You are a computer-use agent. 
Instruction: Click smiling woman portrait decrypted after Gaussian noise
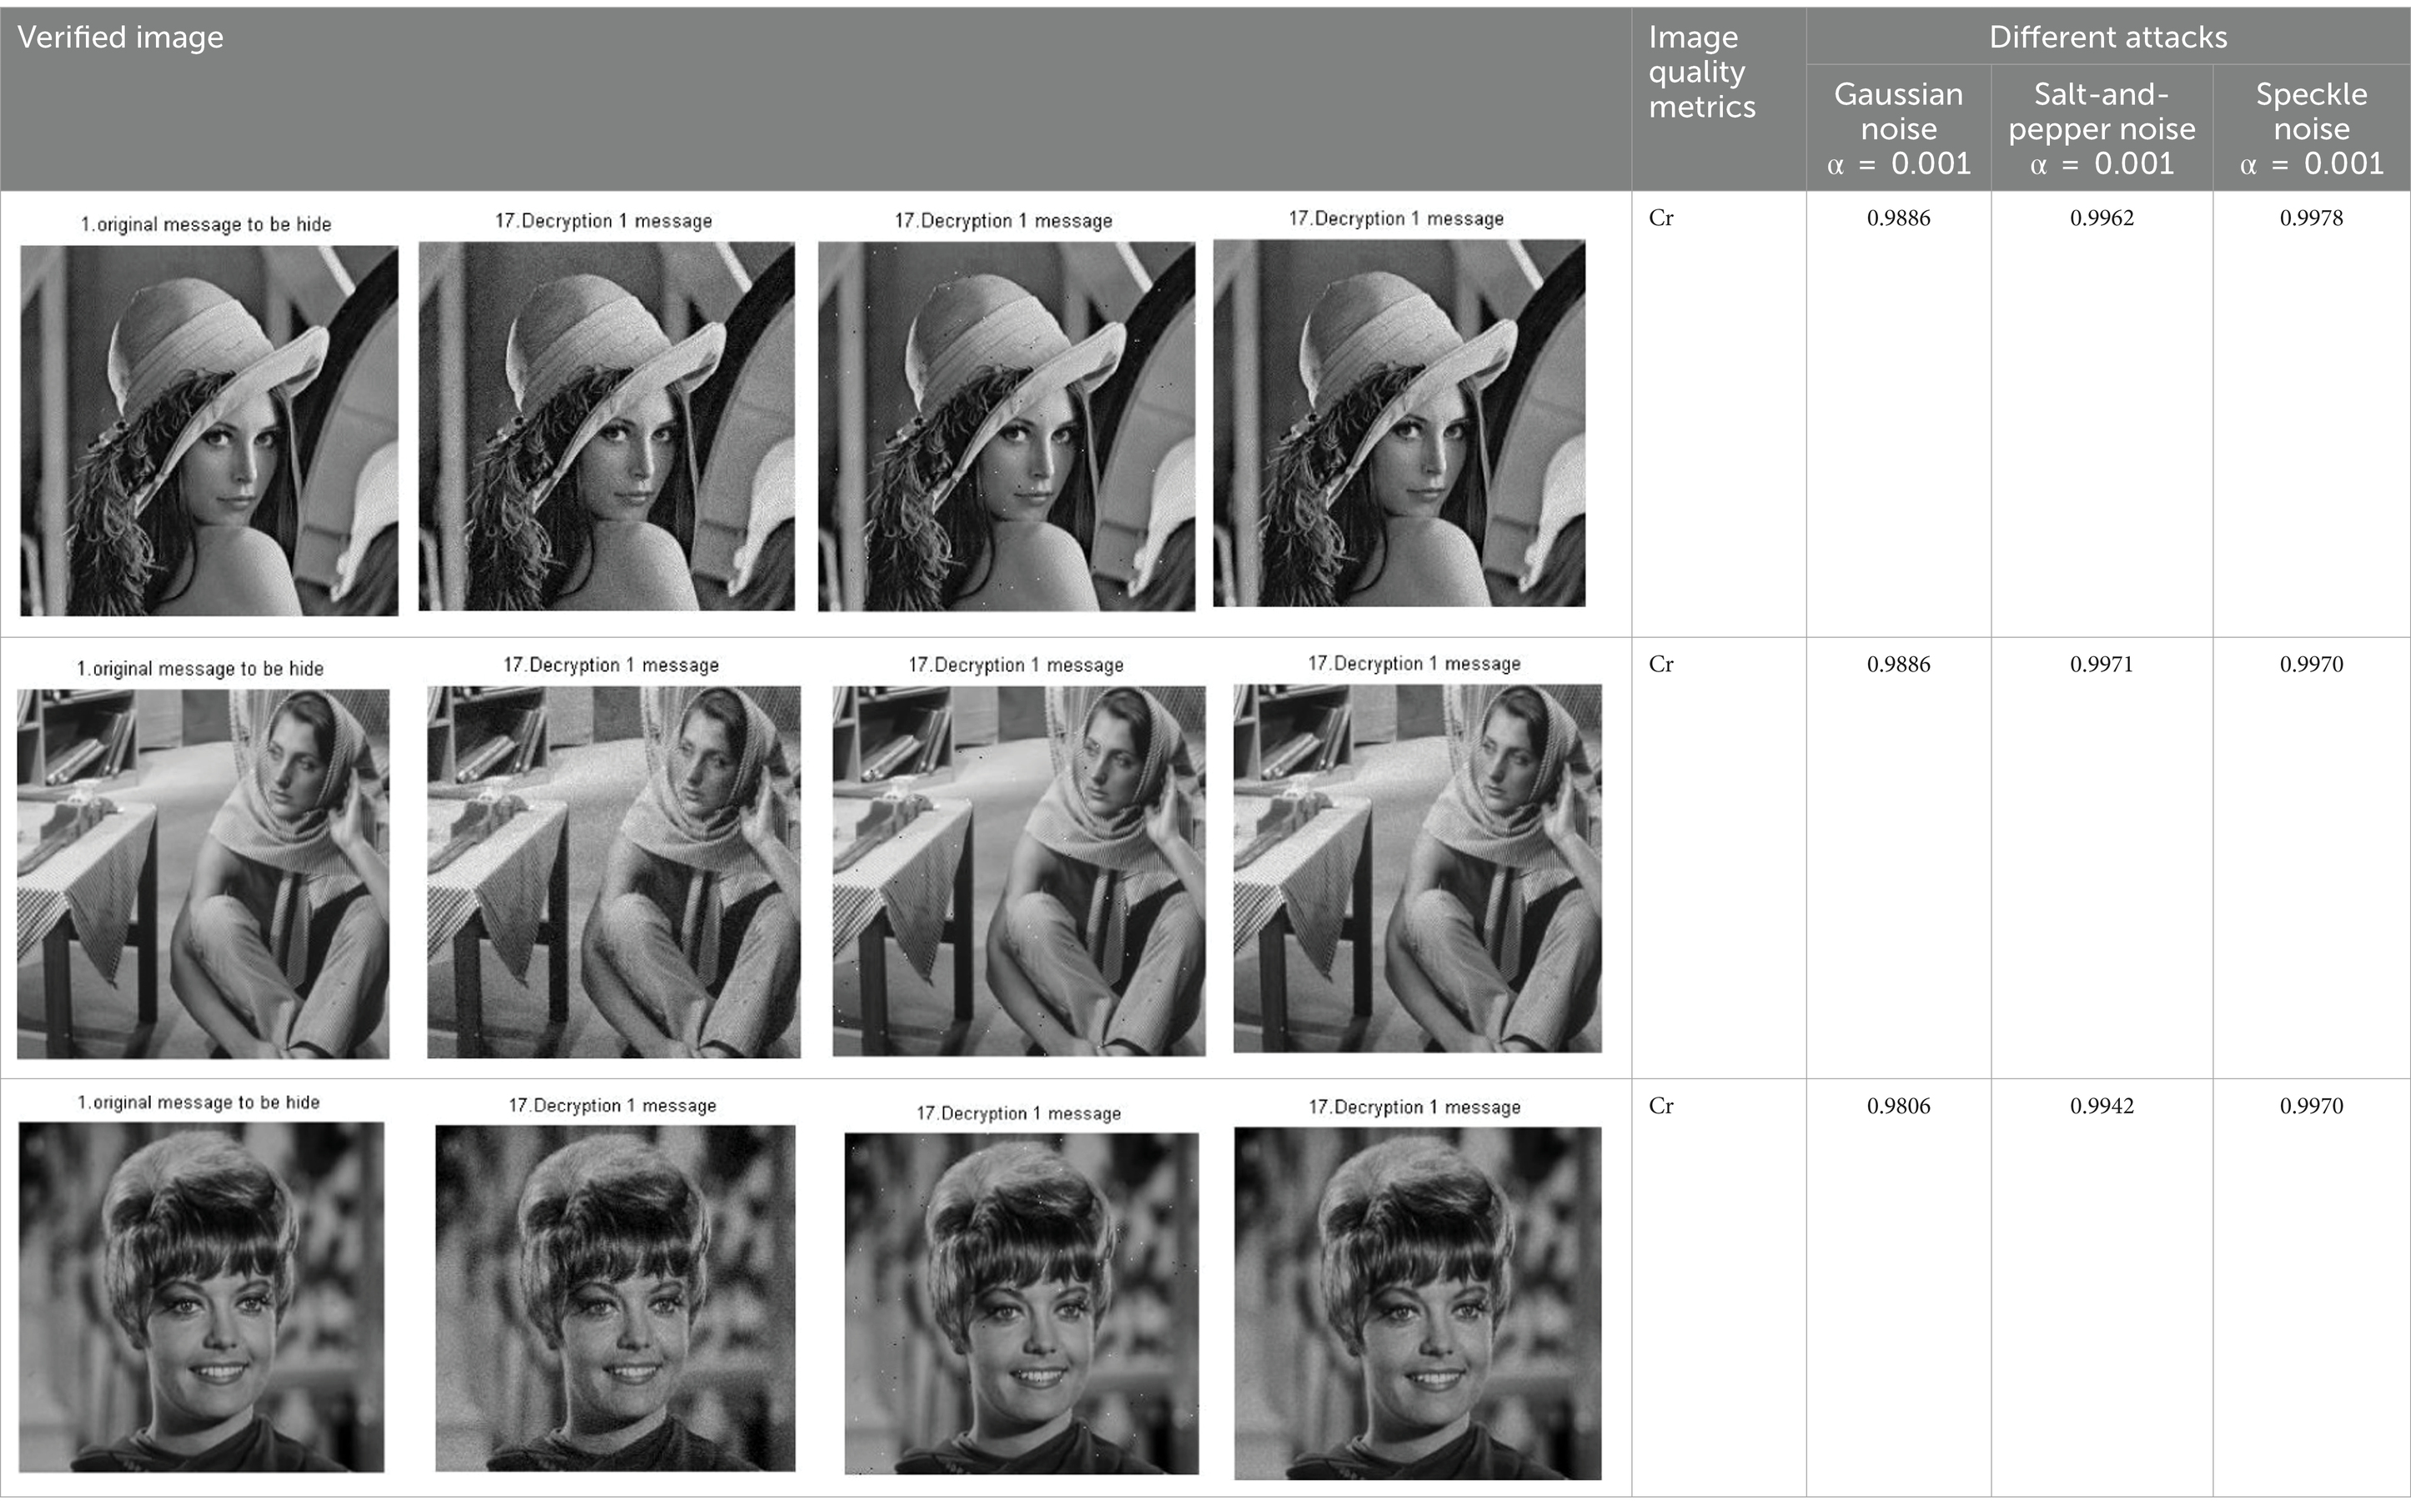tap(615, 1298)
